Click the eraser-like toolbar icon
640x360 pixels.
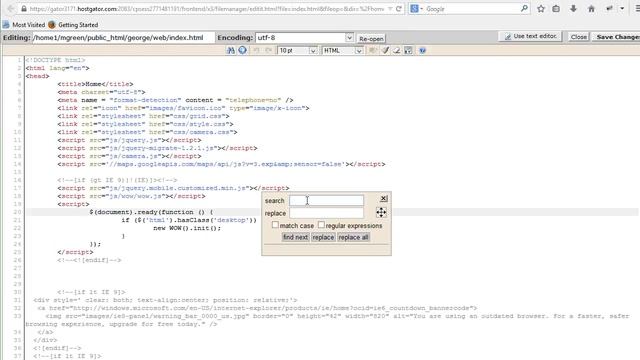396,51
